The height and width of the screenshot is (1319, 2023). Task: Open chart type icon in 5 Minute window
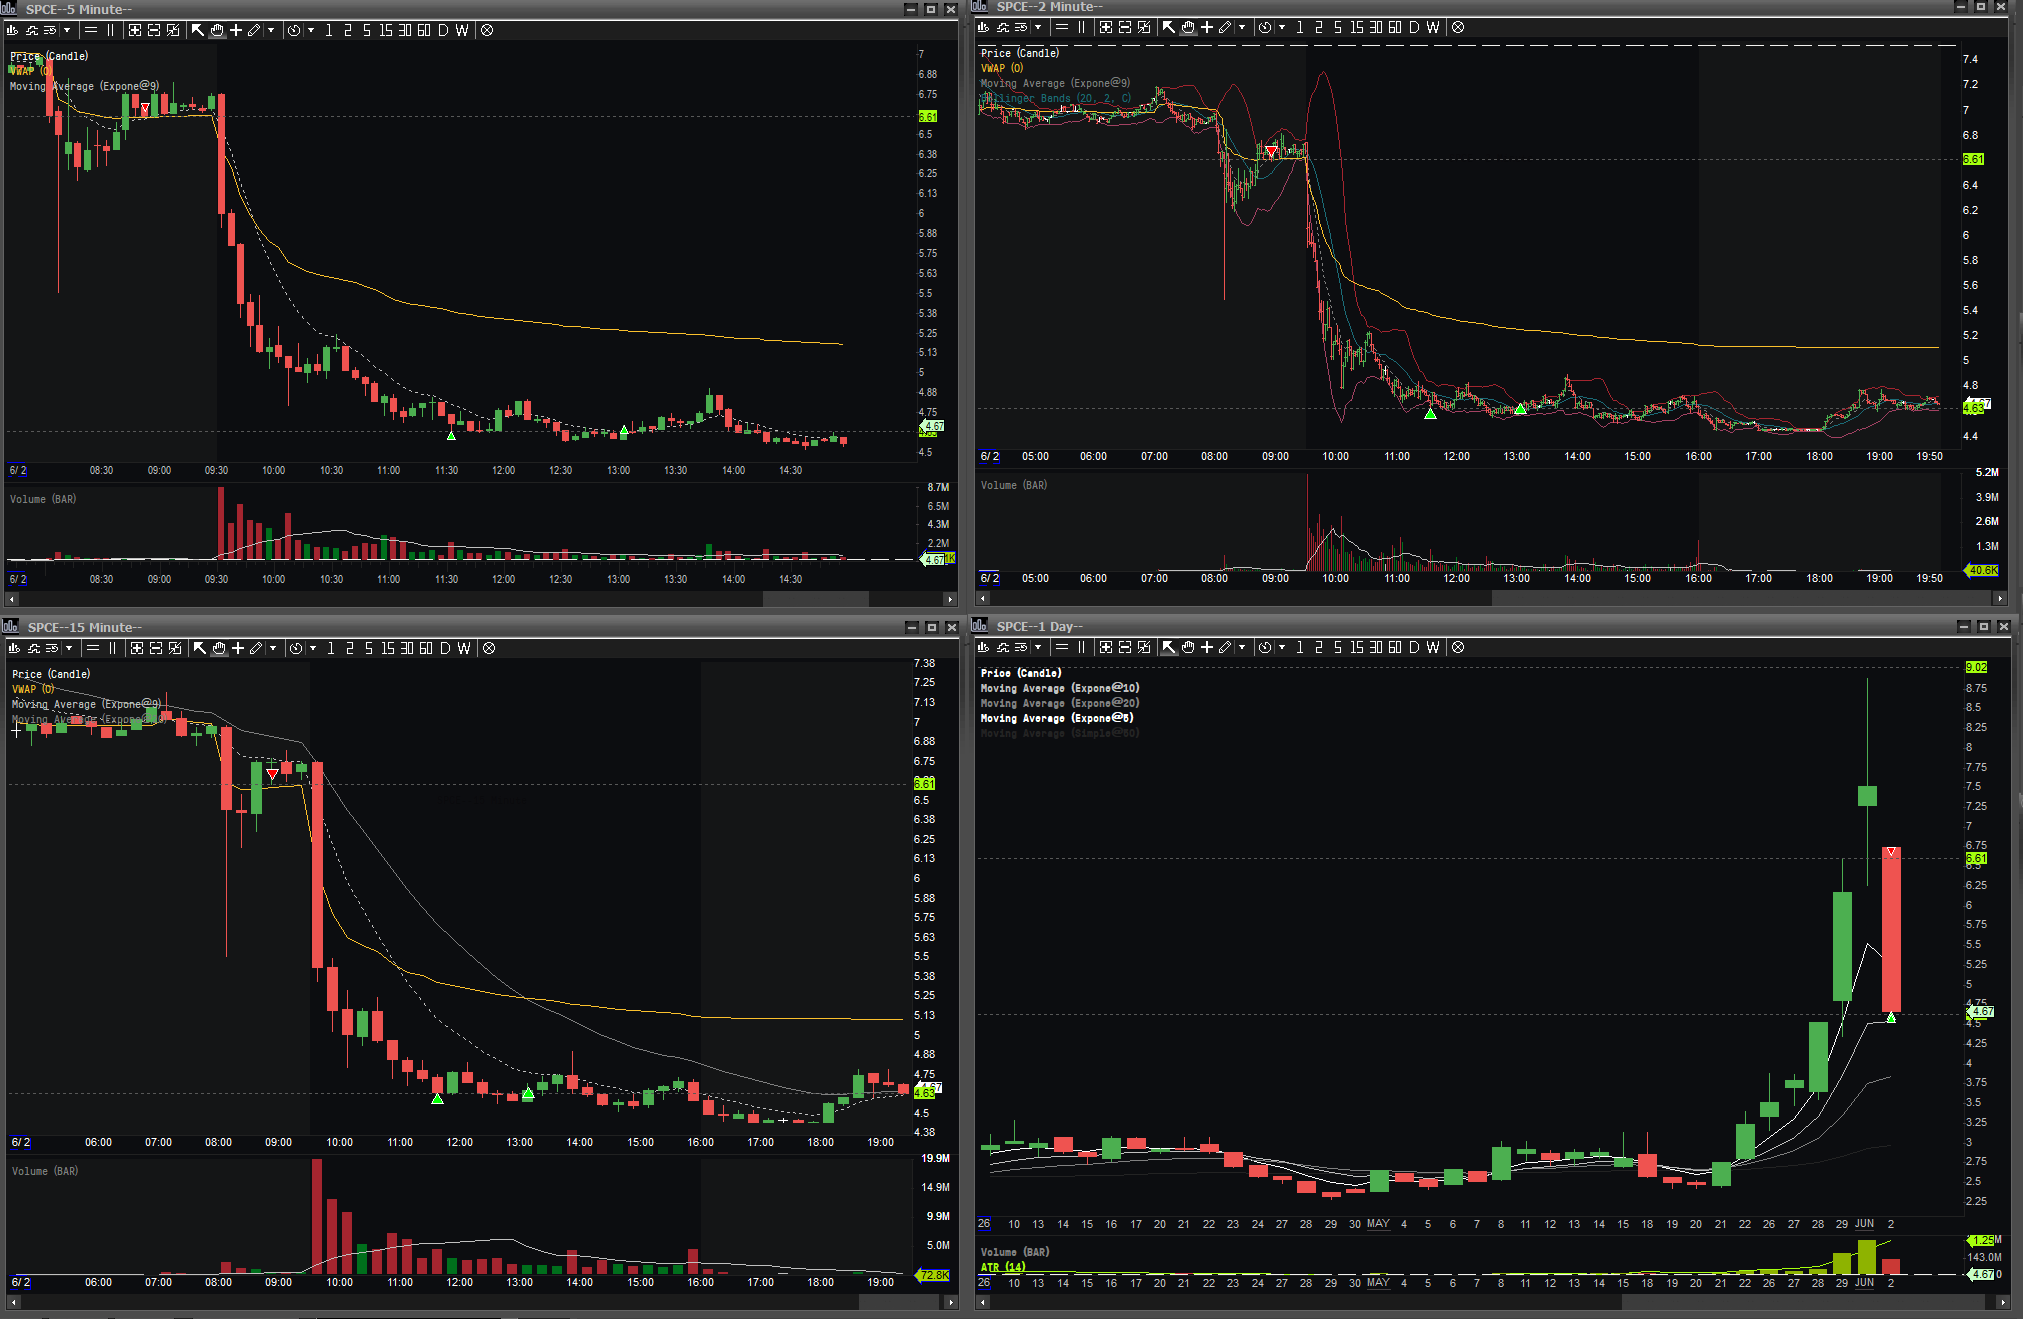click(x=12, y=30)
